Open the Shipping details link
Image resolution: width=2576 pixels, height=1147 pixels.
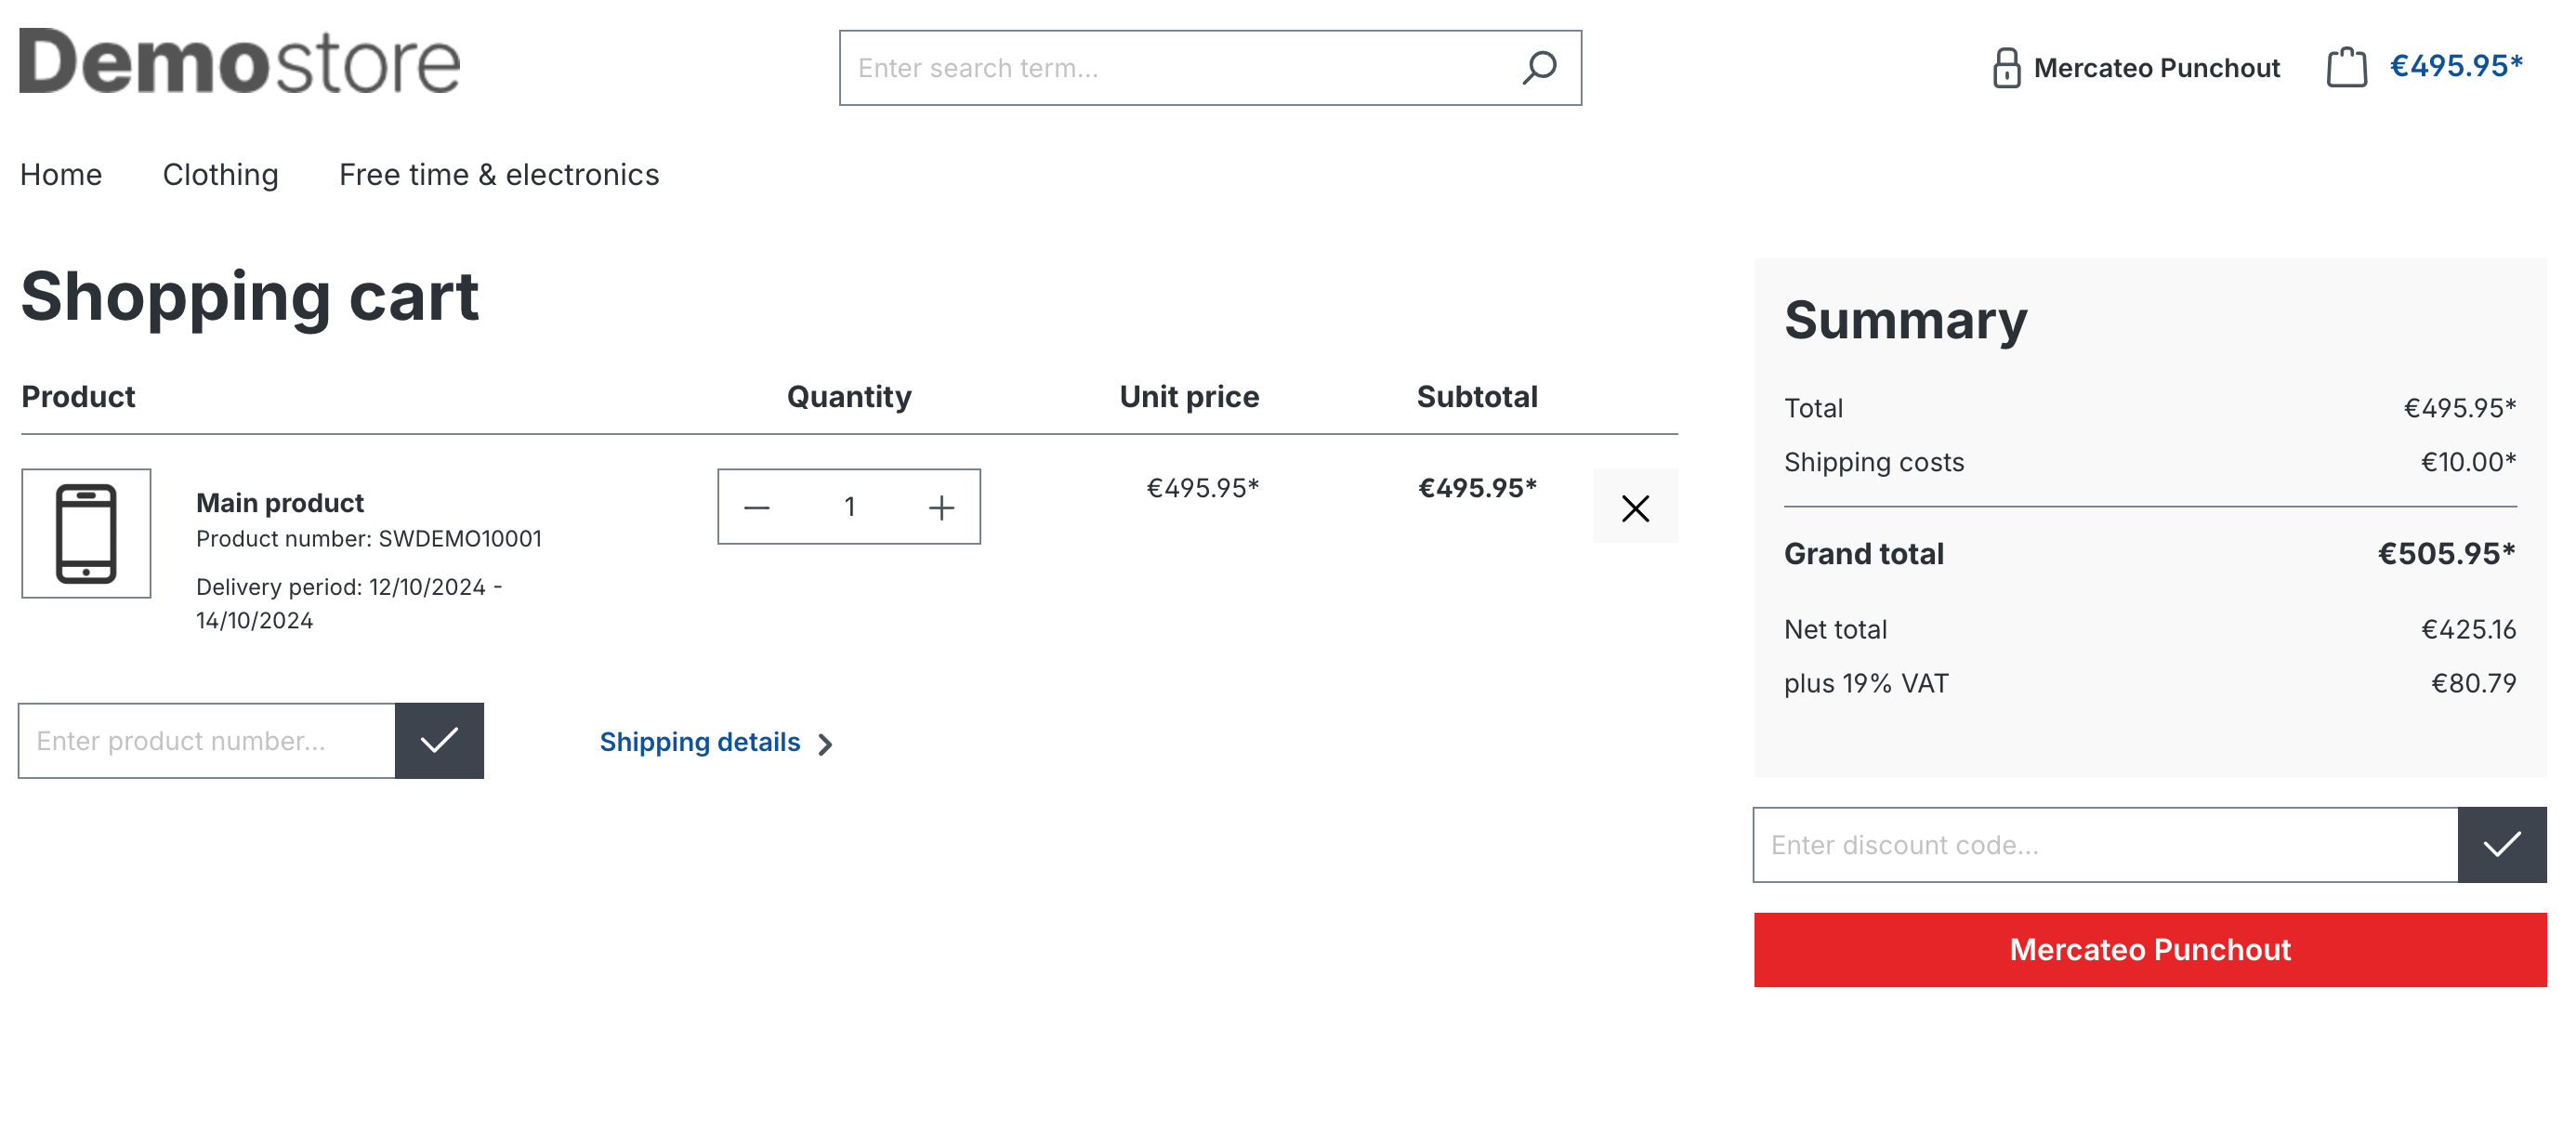click(x=700, y=742)
